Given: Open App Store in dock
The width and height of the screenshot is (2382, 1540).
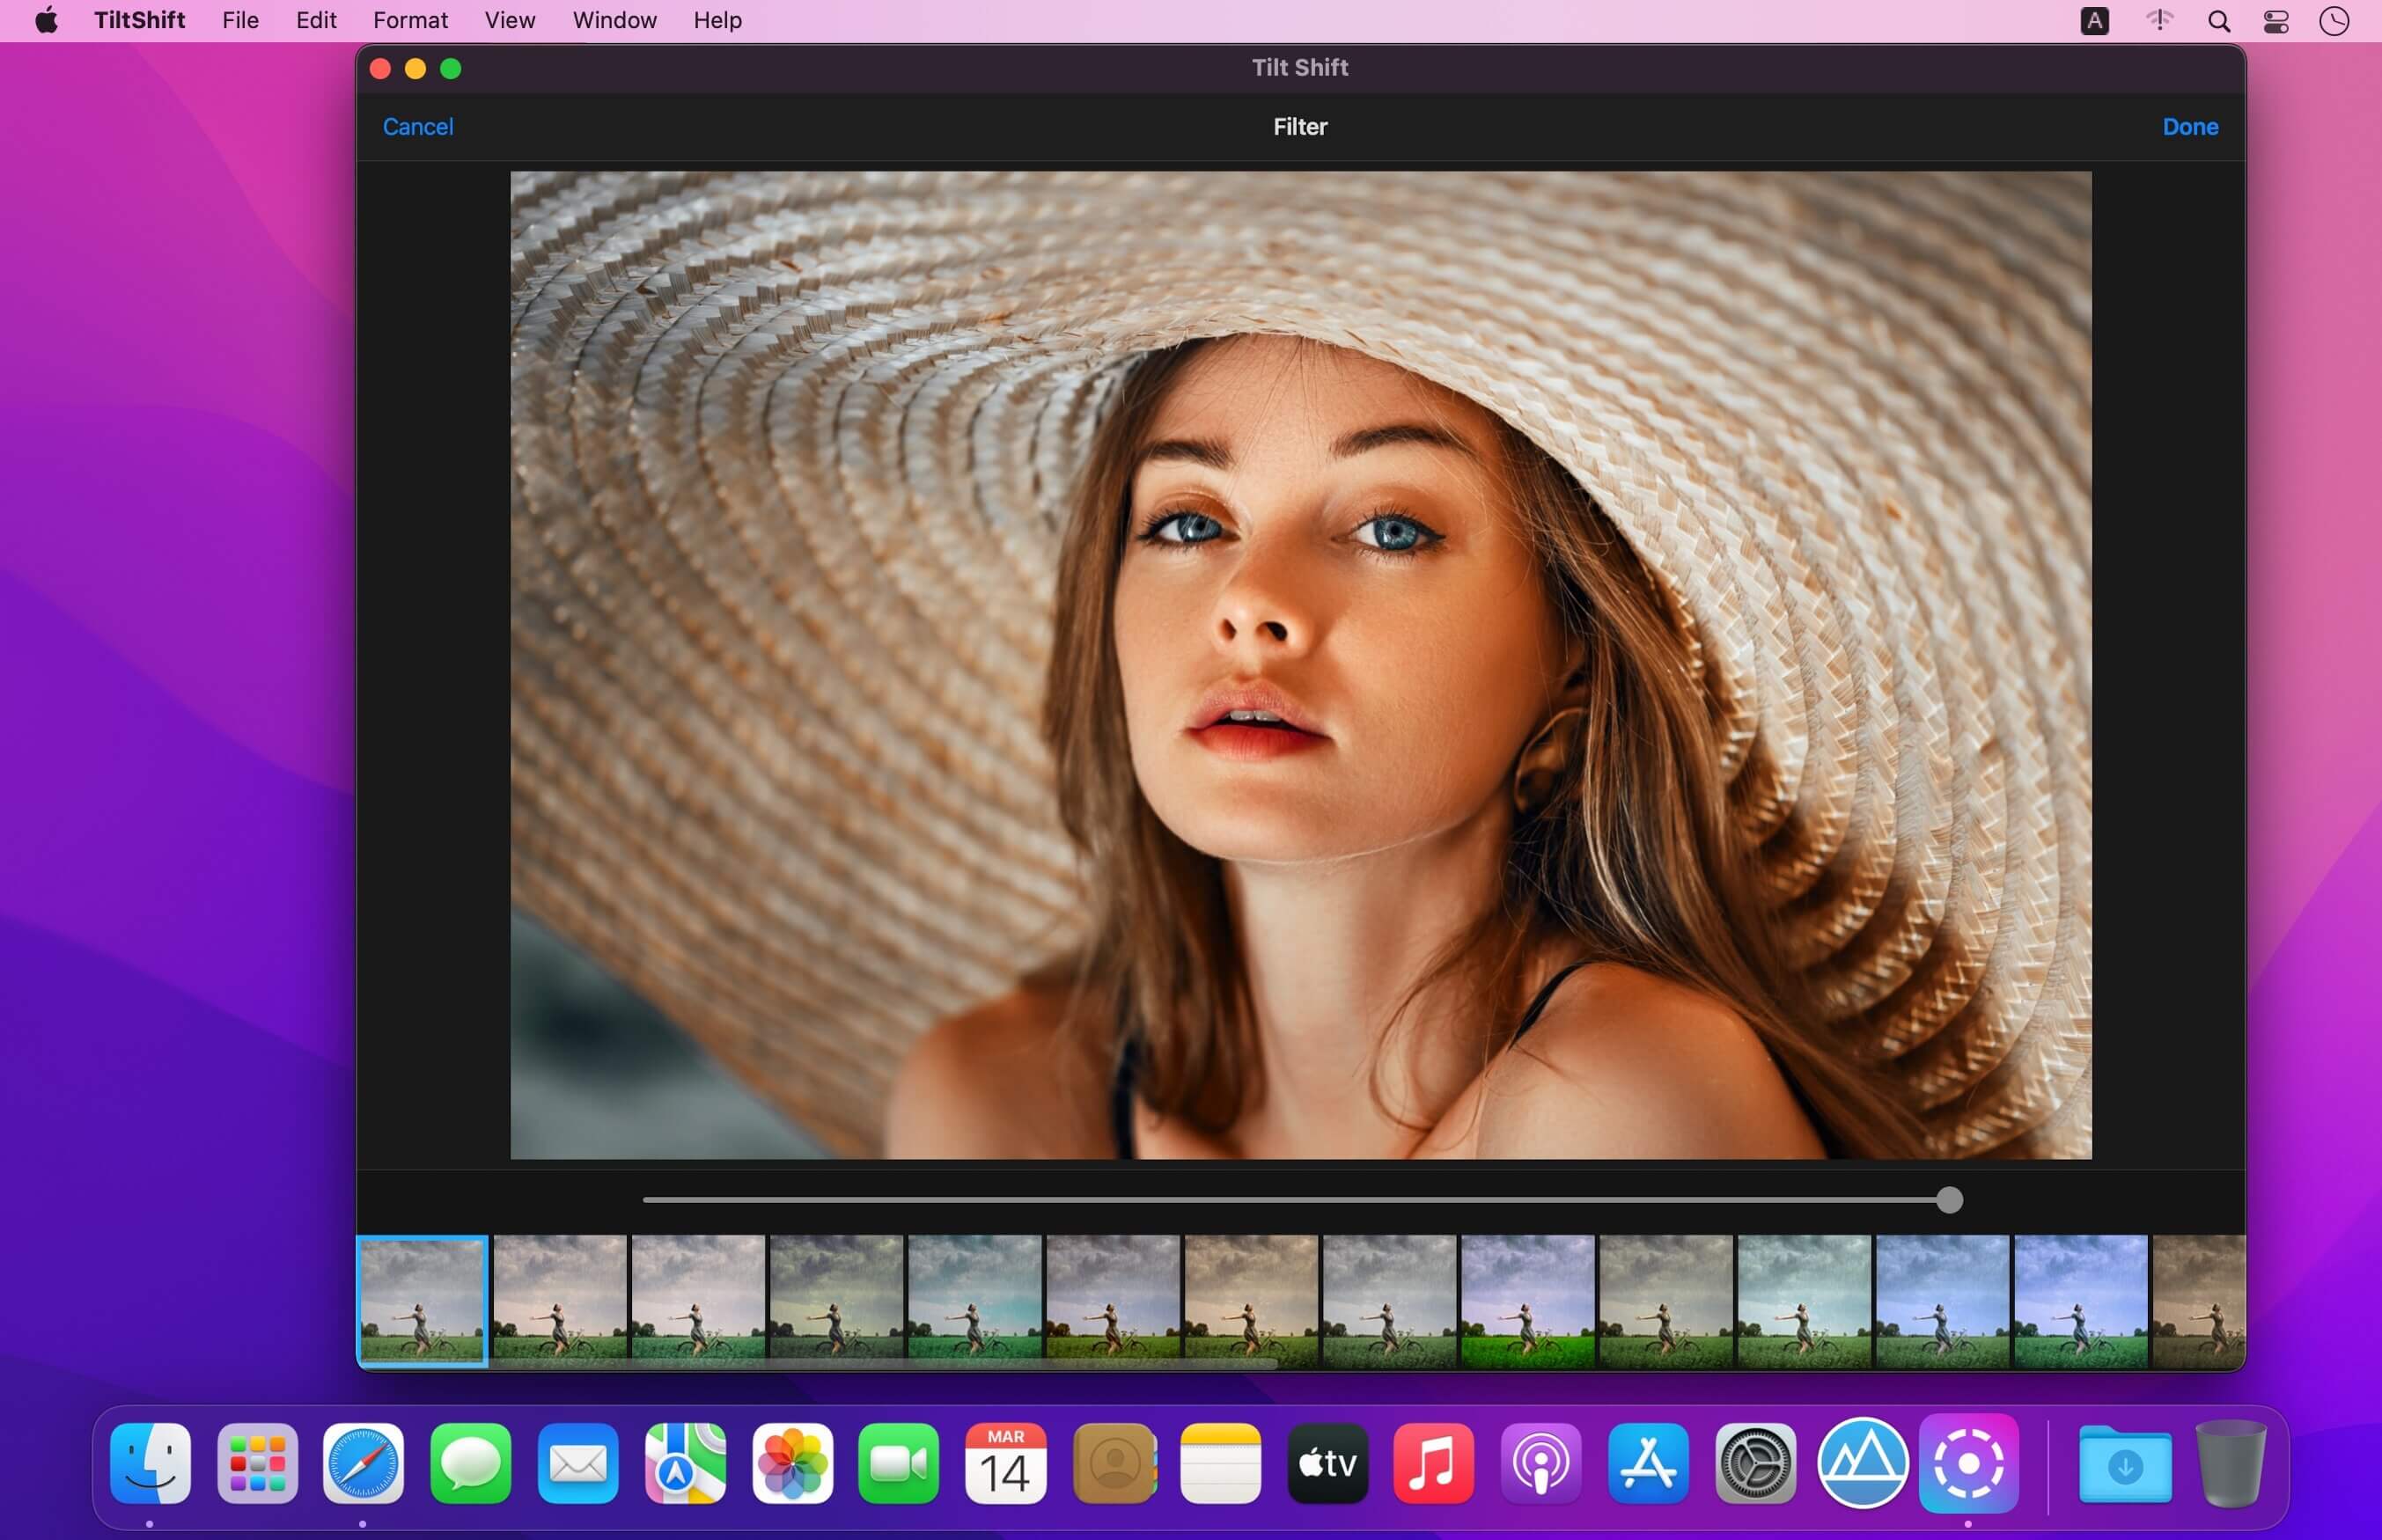Looking at the screenshot, I should pos(1648,1463).
